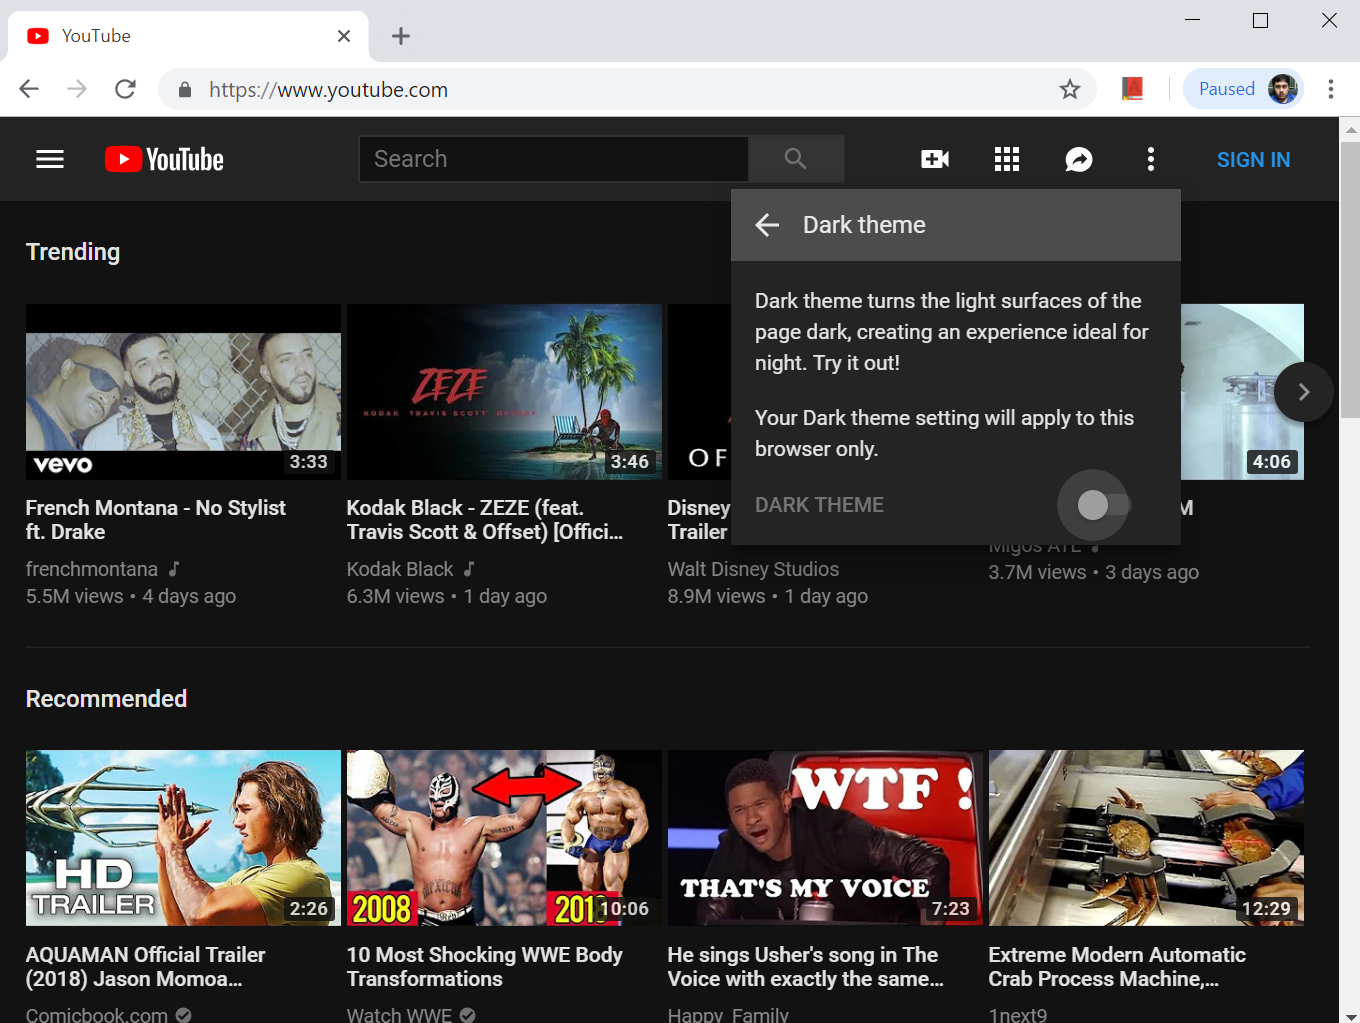Go back using the Dark theme arrow
This screenshot has width=1360, height=1023.
pos(766,224)
